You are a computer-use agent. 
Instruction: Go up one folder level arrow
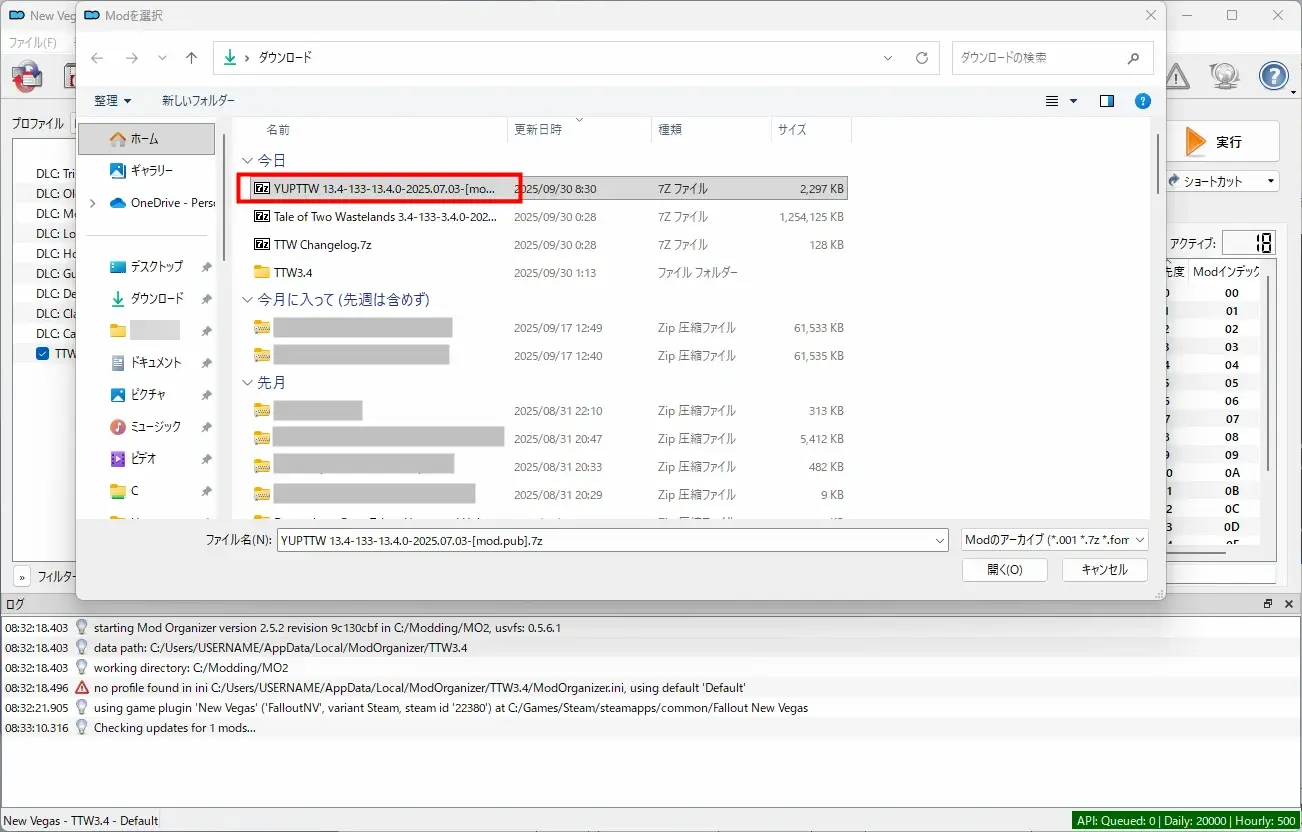192,58
